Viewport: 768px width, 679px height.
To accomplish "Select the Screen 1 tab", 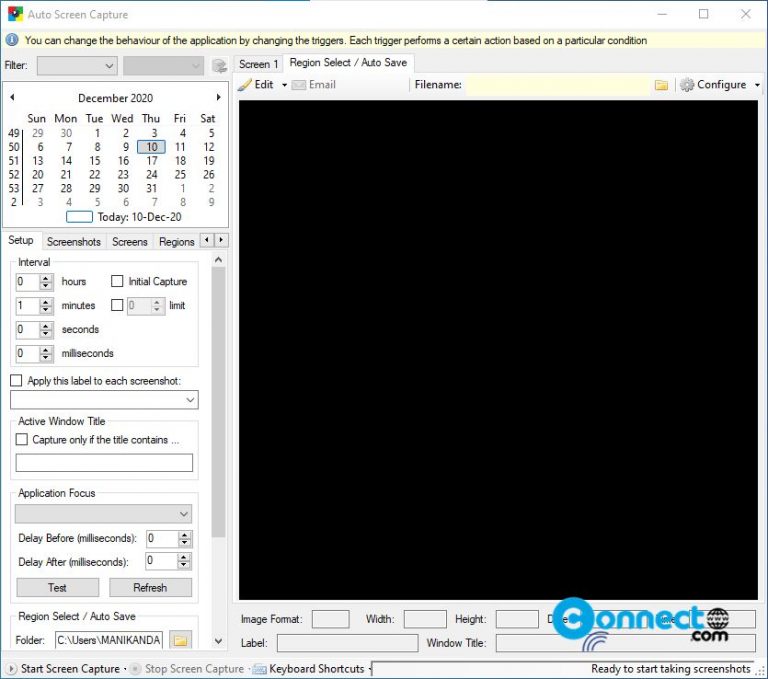I will tap(258, 64).
